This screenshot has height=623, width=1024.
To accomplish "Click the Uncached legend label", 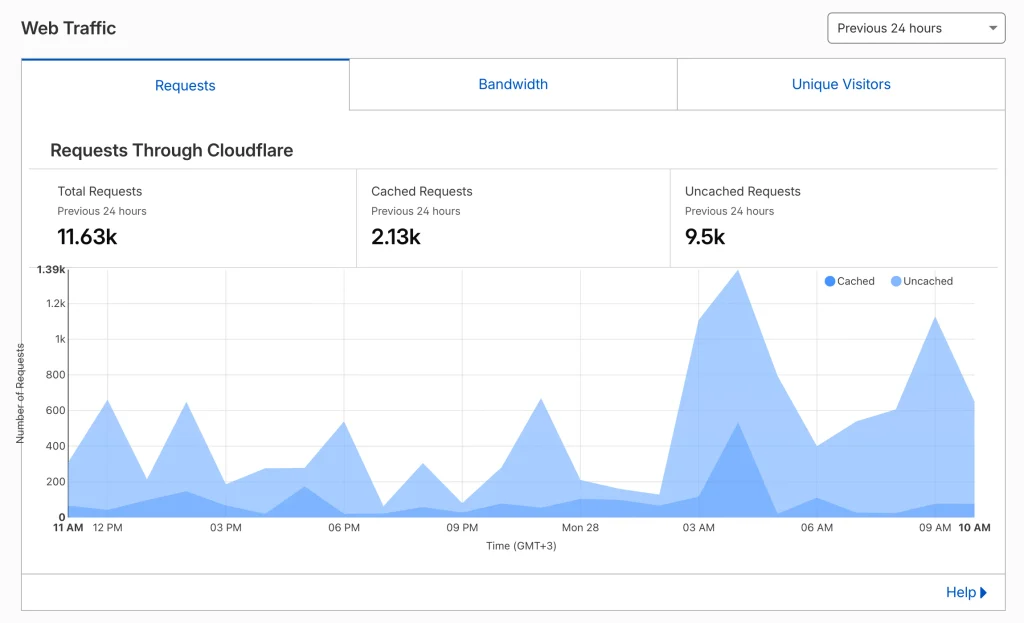I will coord(928,281).
